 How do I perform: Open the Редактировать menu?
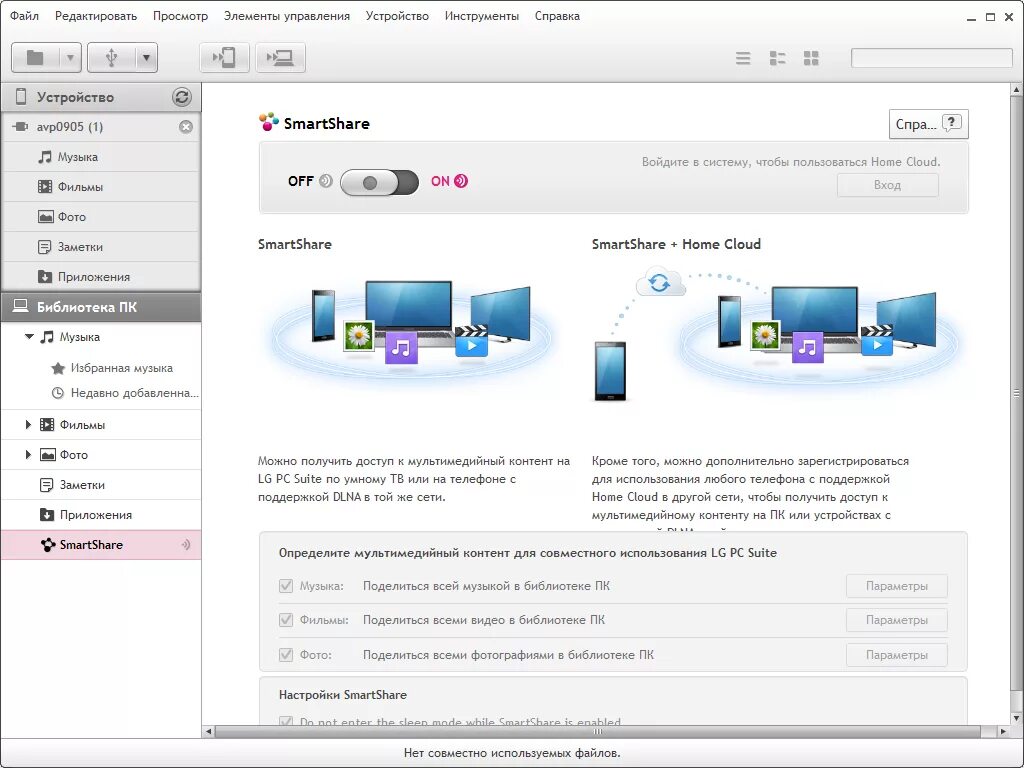[96, 16]
